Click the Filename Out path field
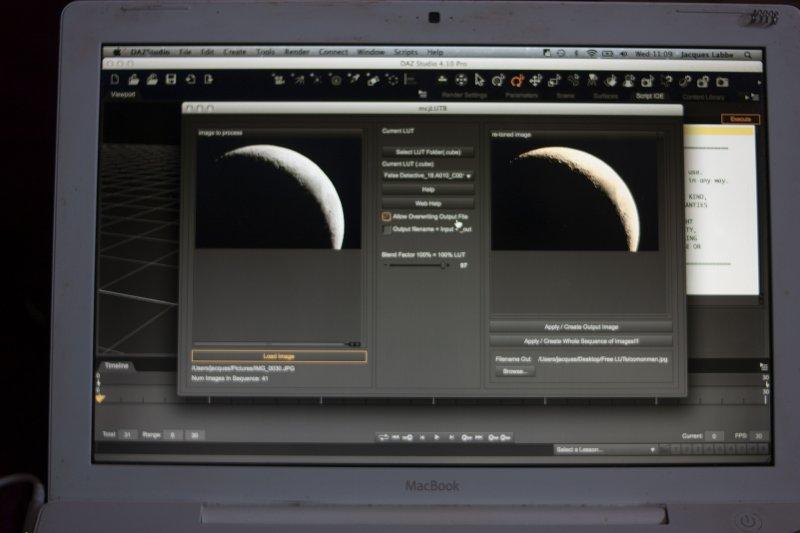Viewport: 800px width, 533px height. tap(603, 360)
